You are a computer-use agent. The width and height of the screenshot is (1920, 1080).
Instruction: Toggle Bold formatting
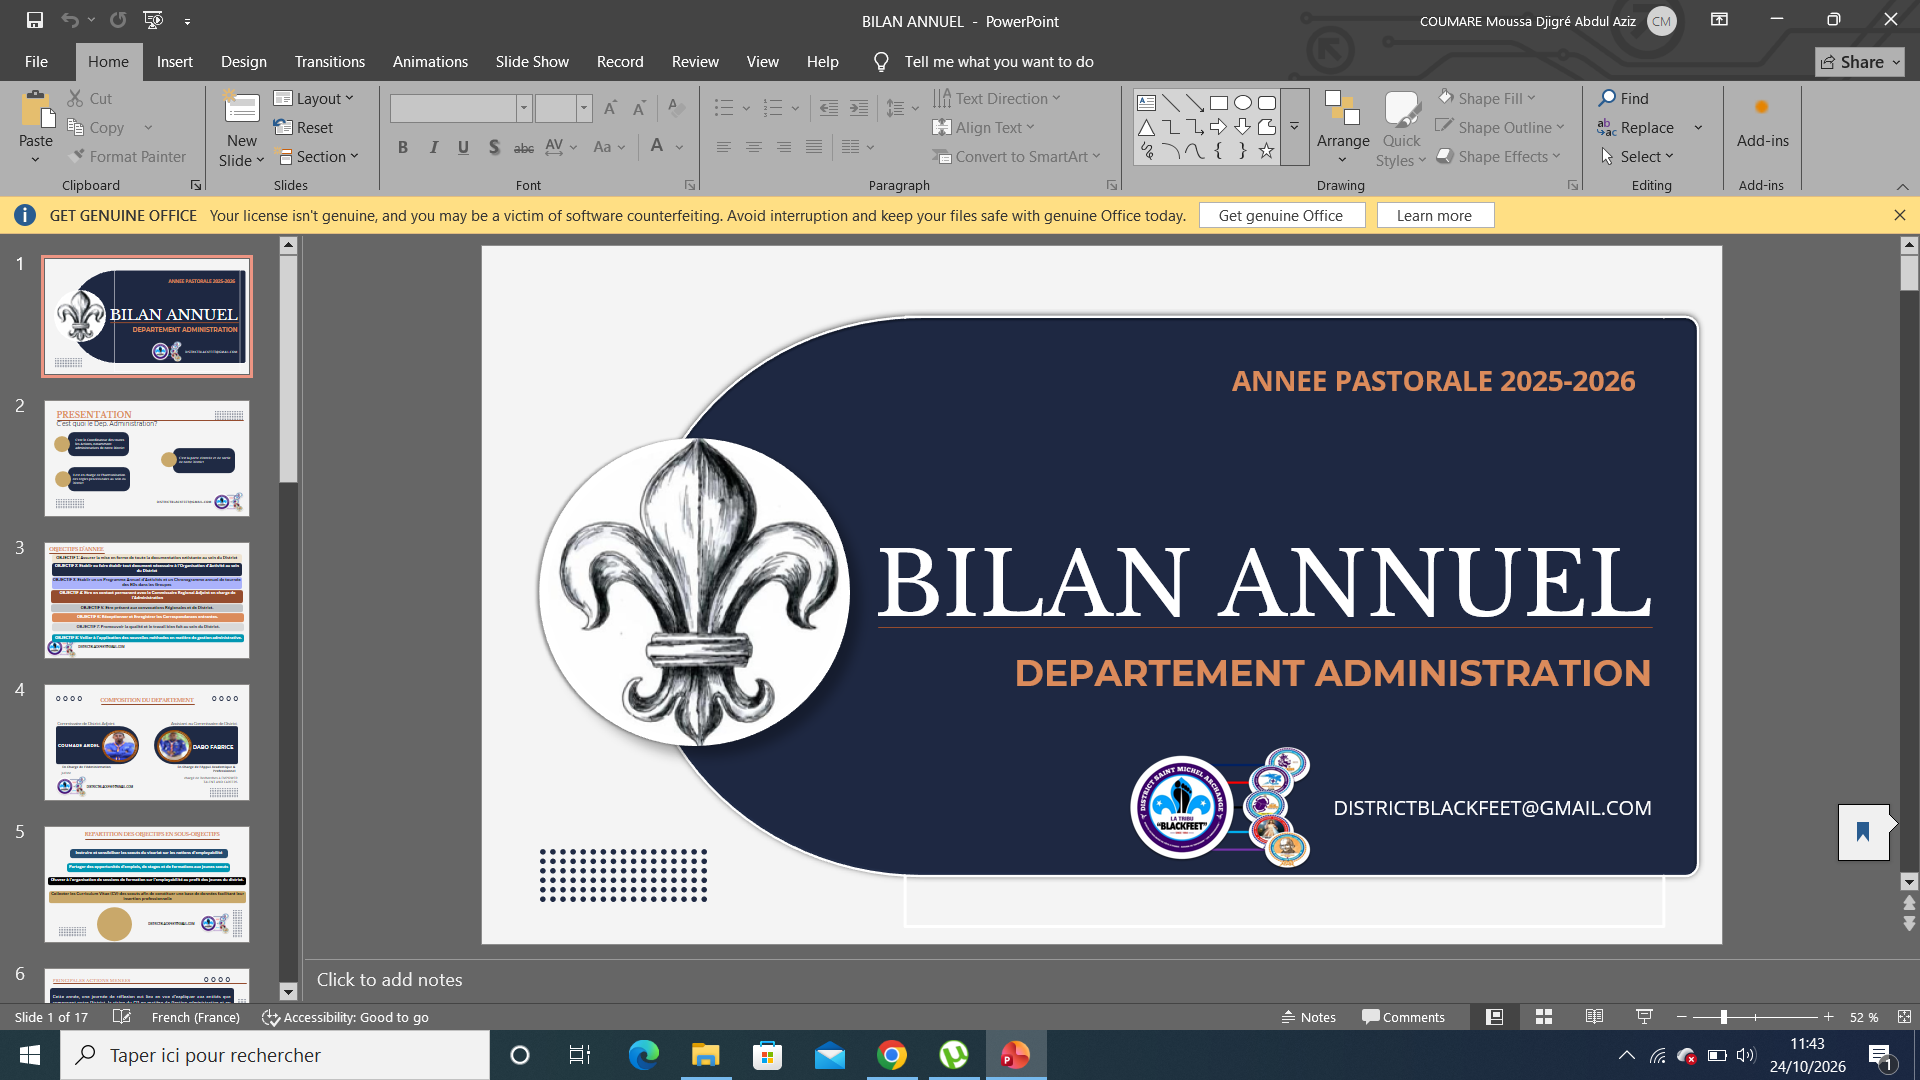pos(403,147)
